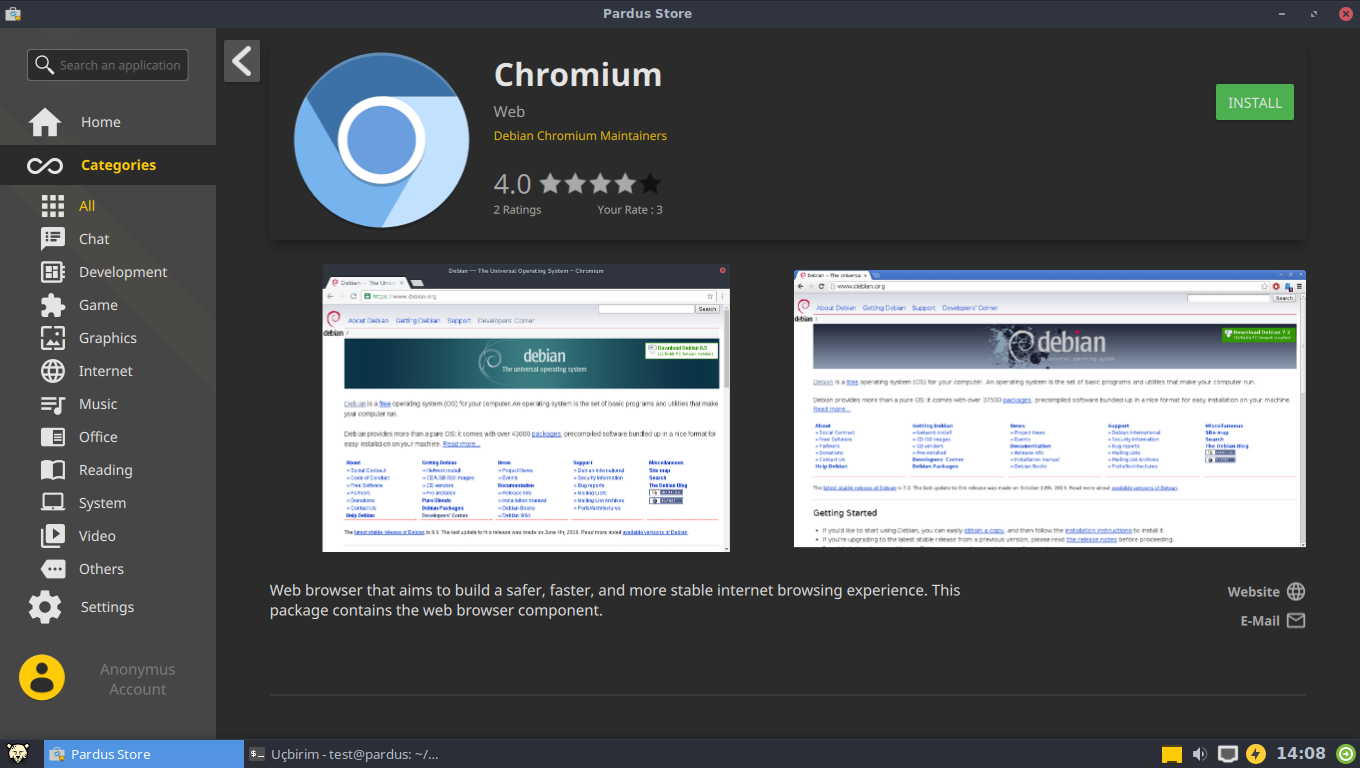The image size is (1360, 768).
Task: Click the Settings gear icon
Action: click(x=45, y=607)
